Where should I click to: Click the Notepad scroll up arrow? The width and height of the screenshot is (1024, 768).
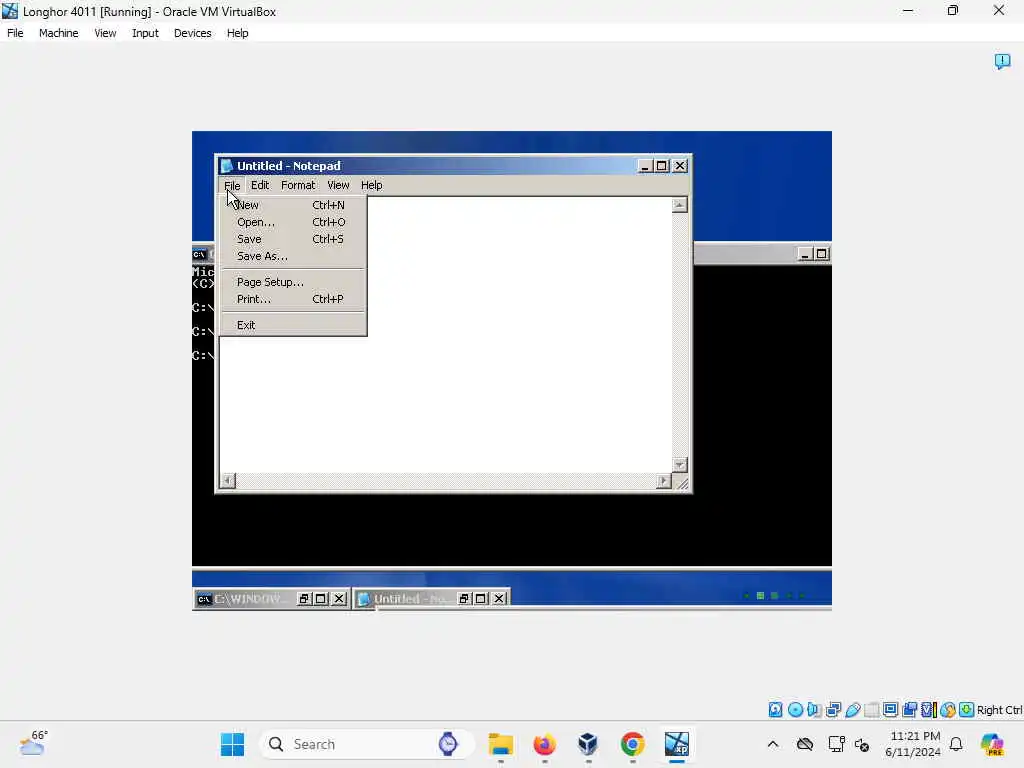(x=679, y=205)
